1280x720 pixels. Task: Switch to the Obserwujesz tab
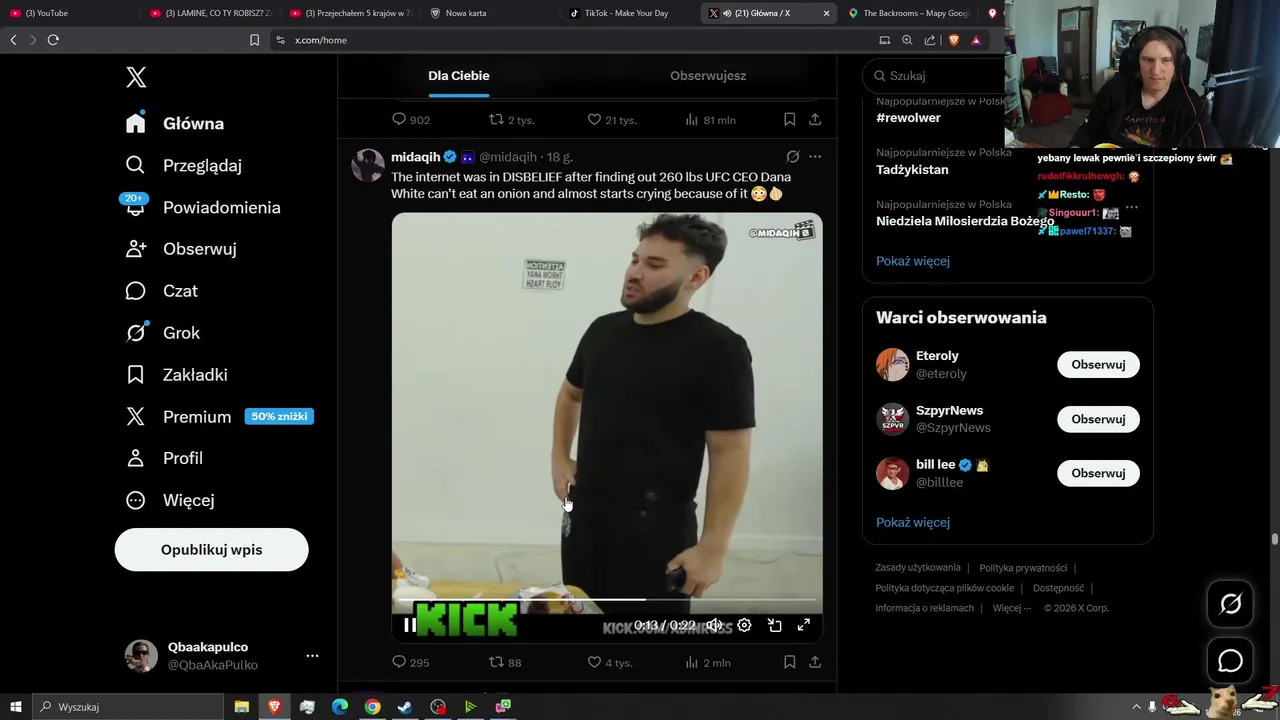(x=708, y=76)
